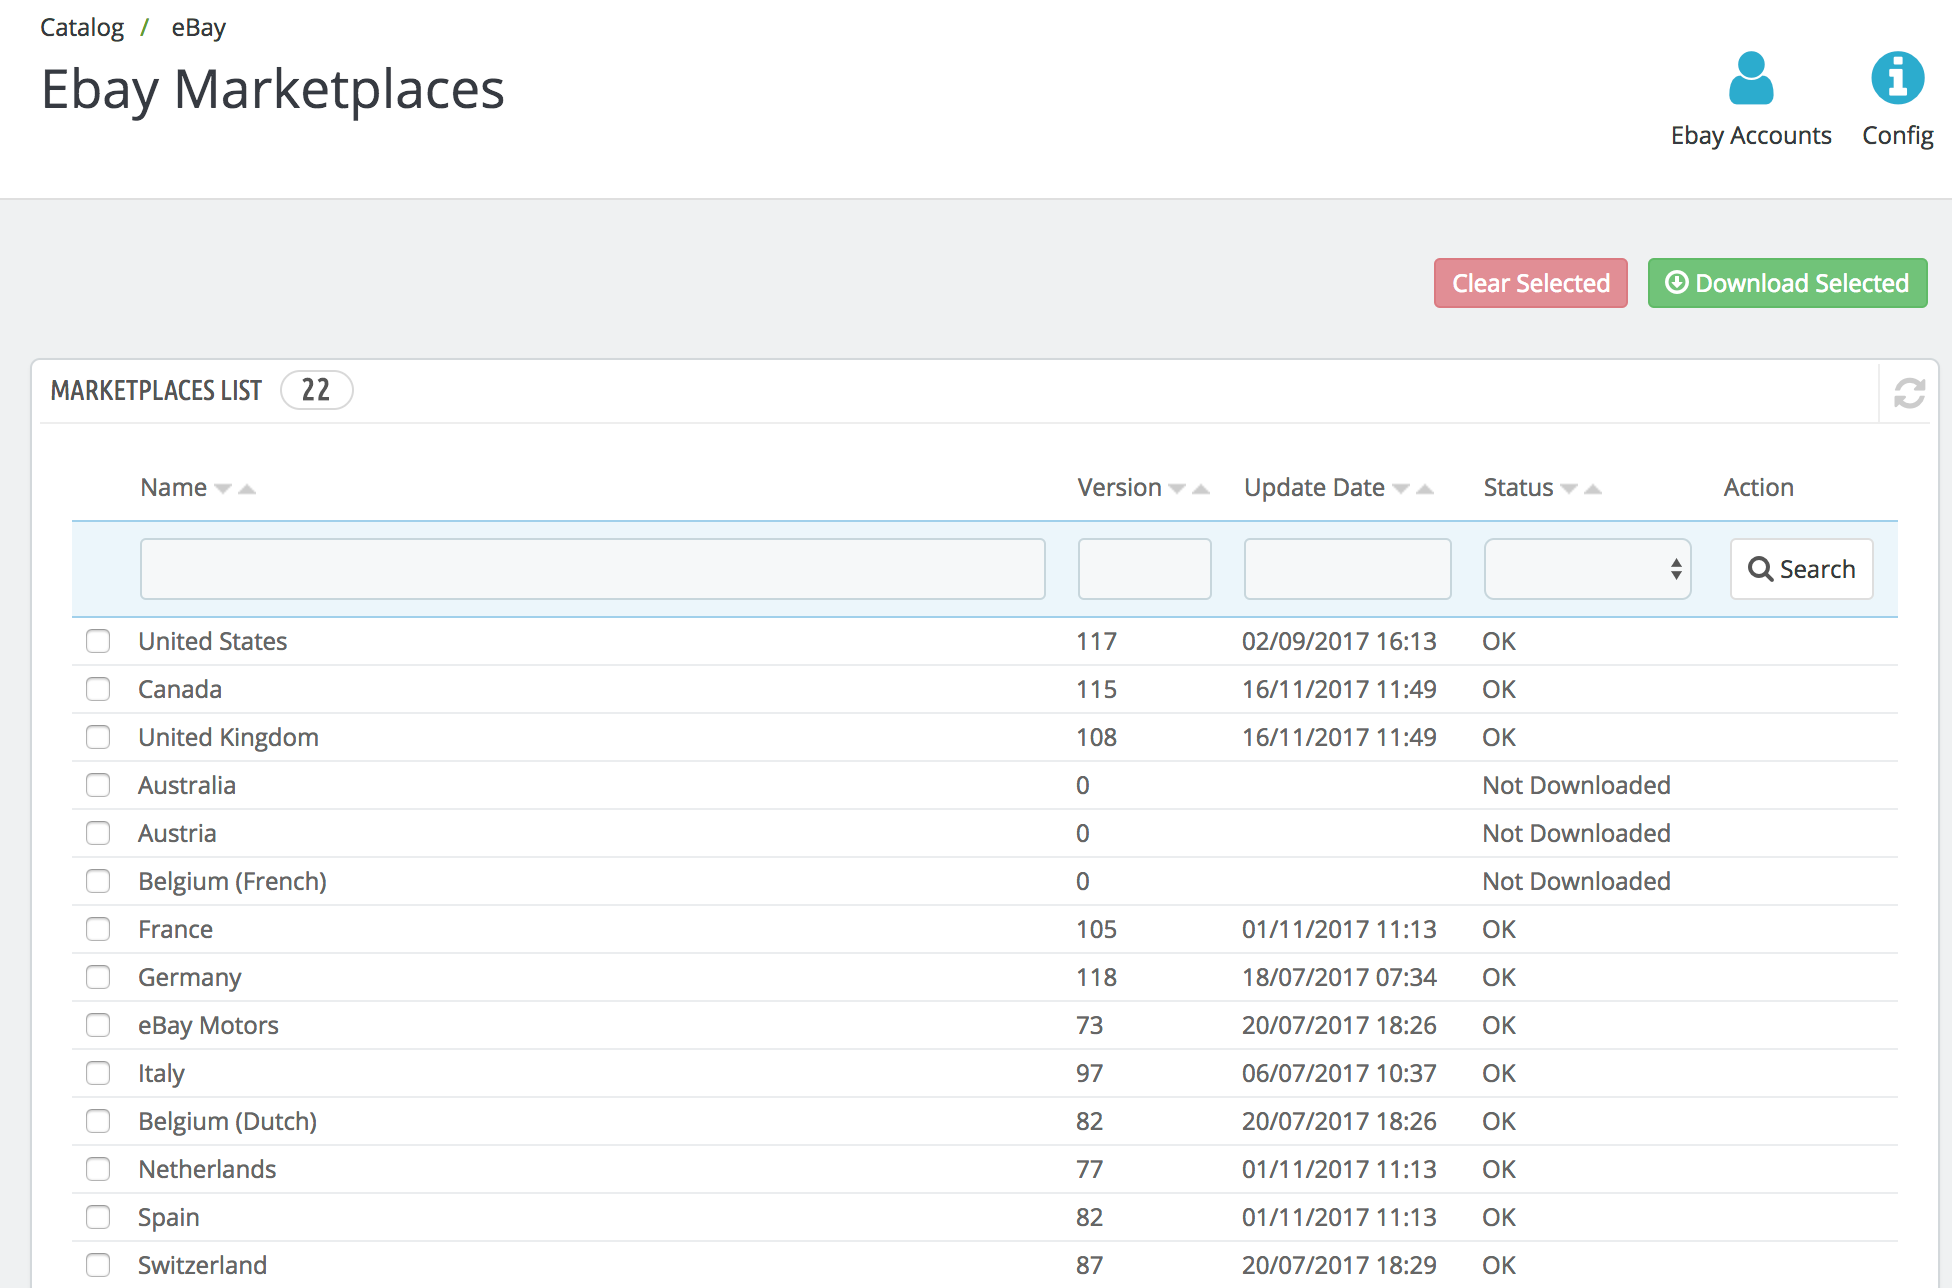Select eBay Motors checkbox
The image size is (1952, 1288).
(x=98, y=1025)
